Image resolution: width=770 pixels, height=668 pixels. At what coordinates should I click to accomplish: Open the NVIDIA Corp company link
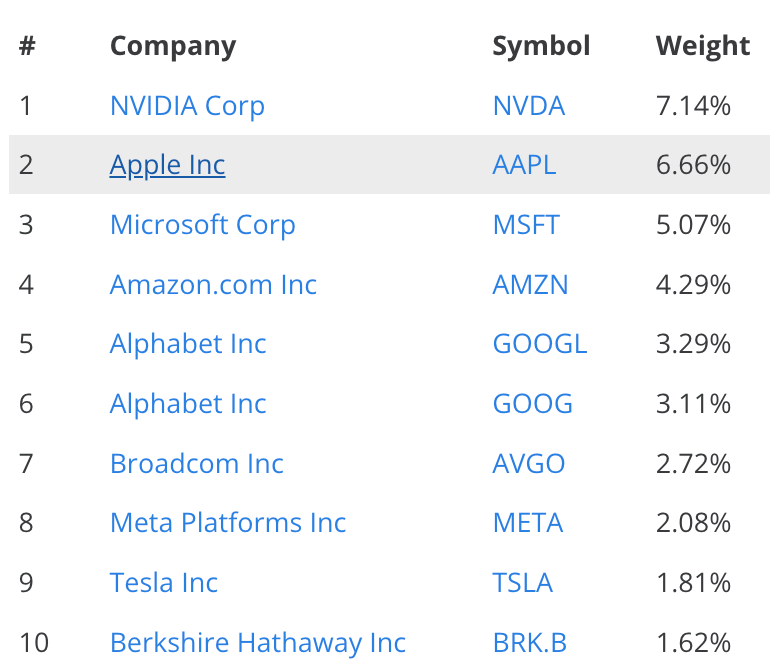tap(187, 106)
